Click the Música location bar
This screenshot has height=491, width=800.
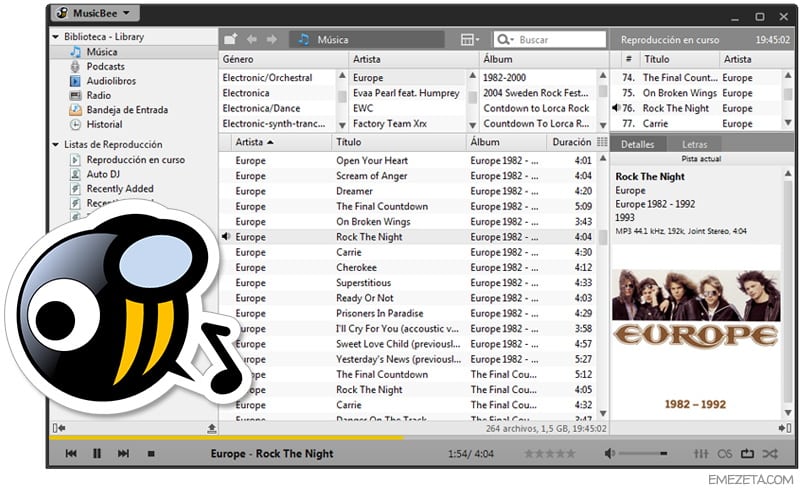366,39
